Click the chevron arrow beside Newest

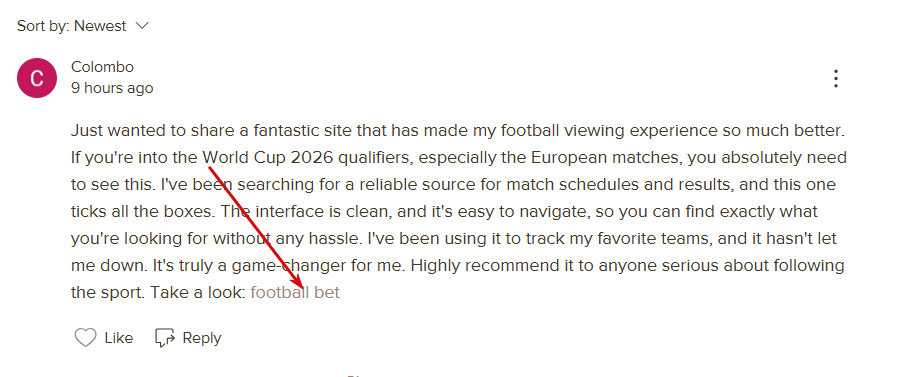142,26
